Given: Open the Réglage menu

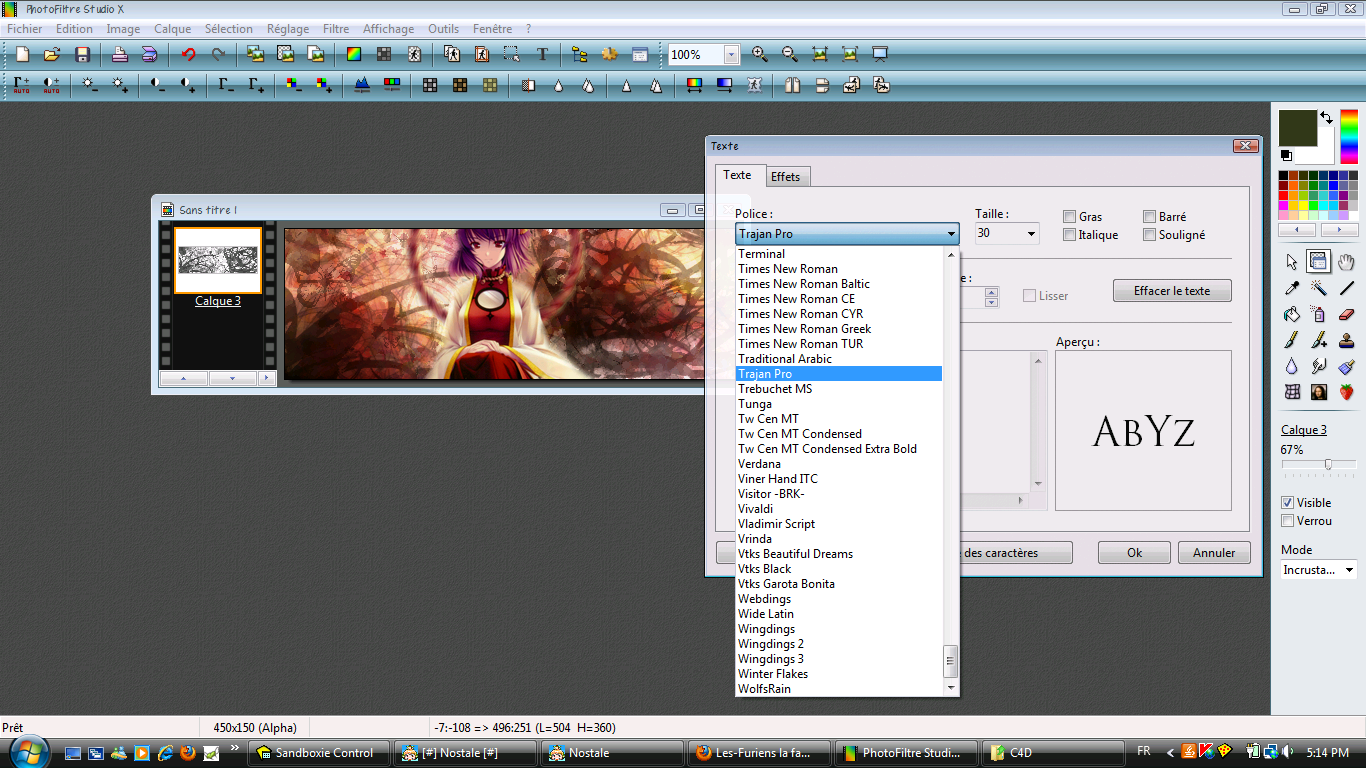Looking at the screenshot, I should 288,29.
